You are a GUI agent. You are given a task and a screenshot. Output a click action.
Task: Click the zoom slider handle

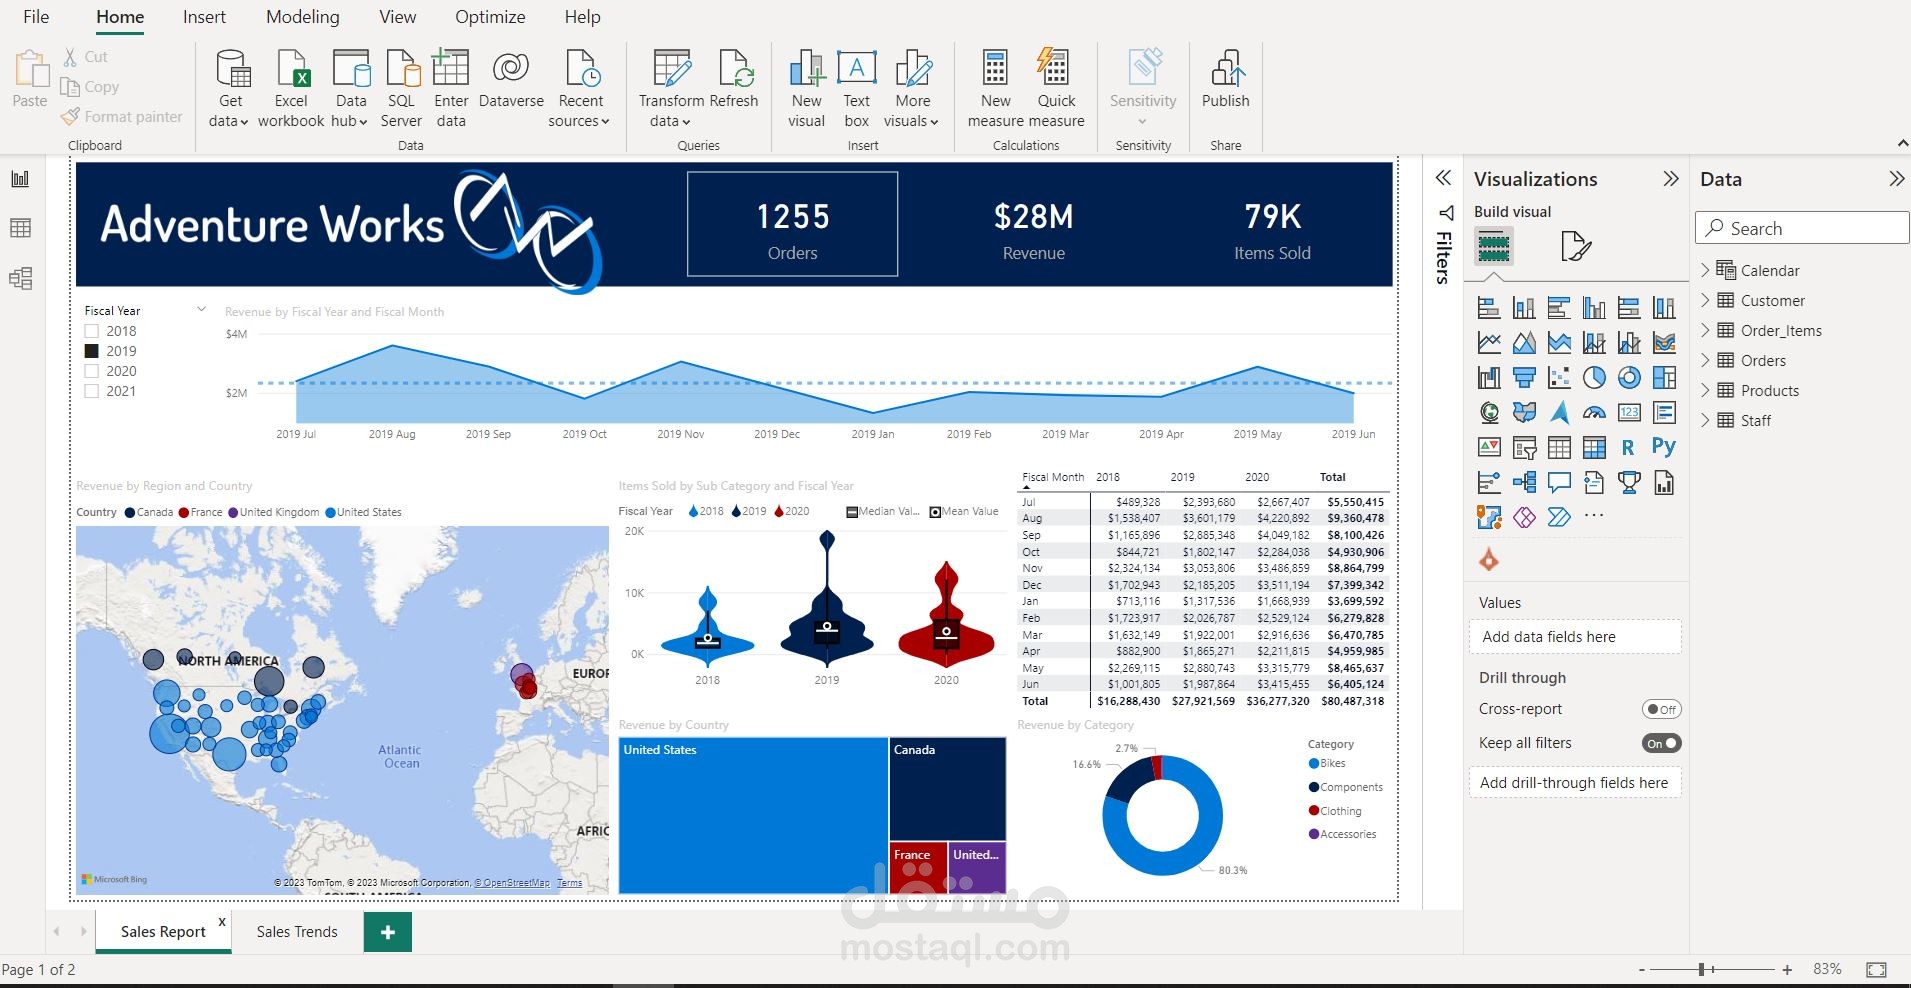pyautogui.click(x=1701, y=969)
